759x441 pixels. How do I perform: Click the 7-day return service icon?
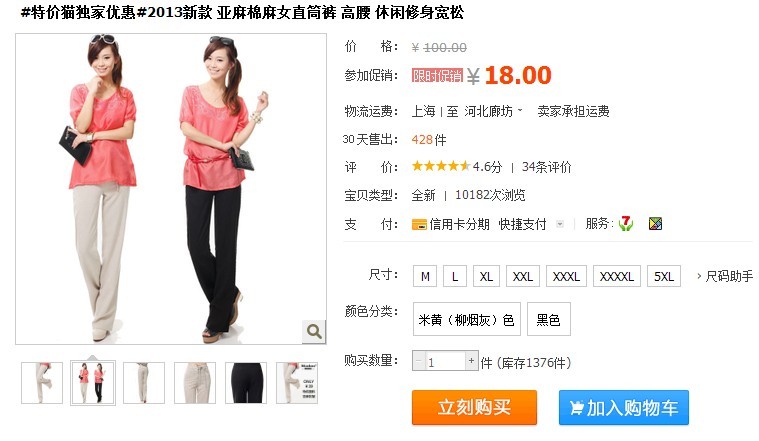pyautogui.click(x=625, y=224)
